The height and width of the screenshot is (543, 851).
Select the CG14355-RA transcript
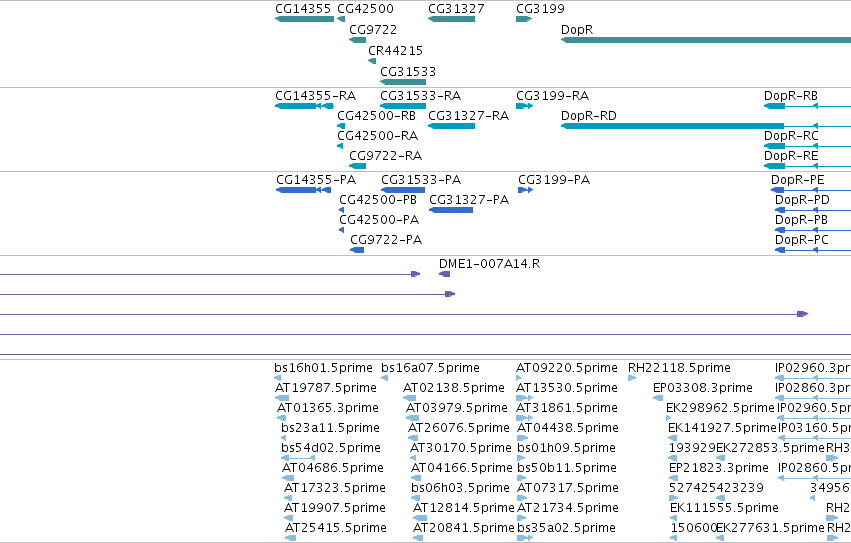(304, 106)
